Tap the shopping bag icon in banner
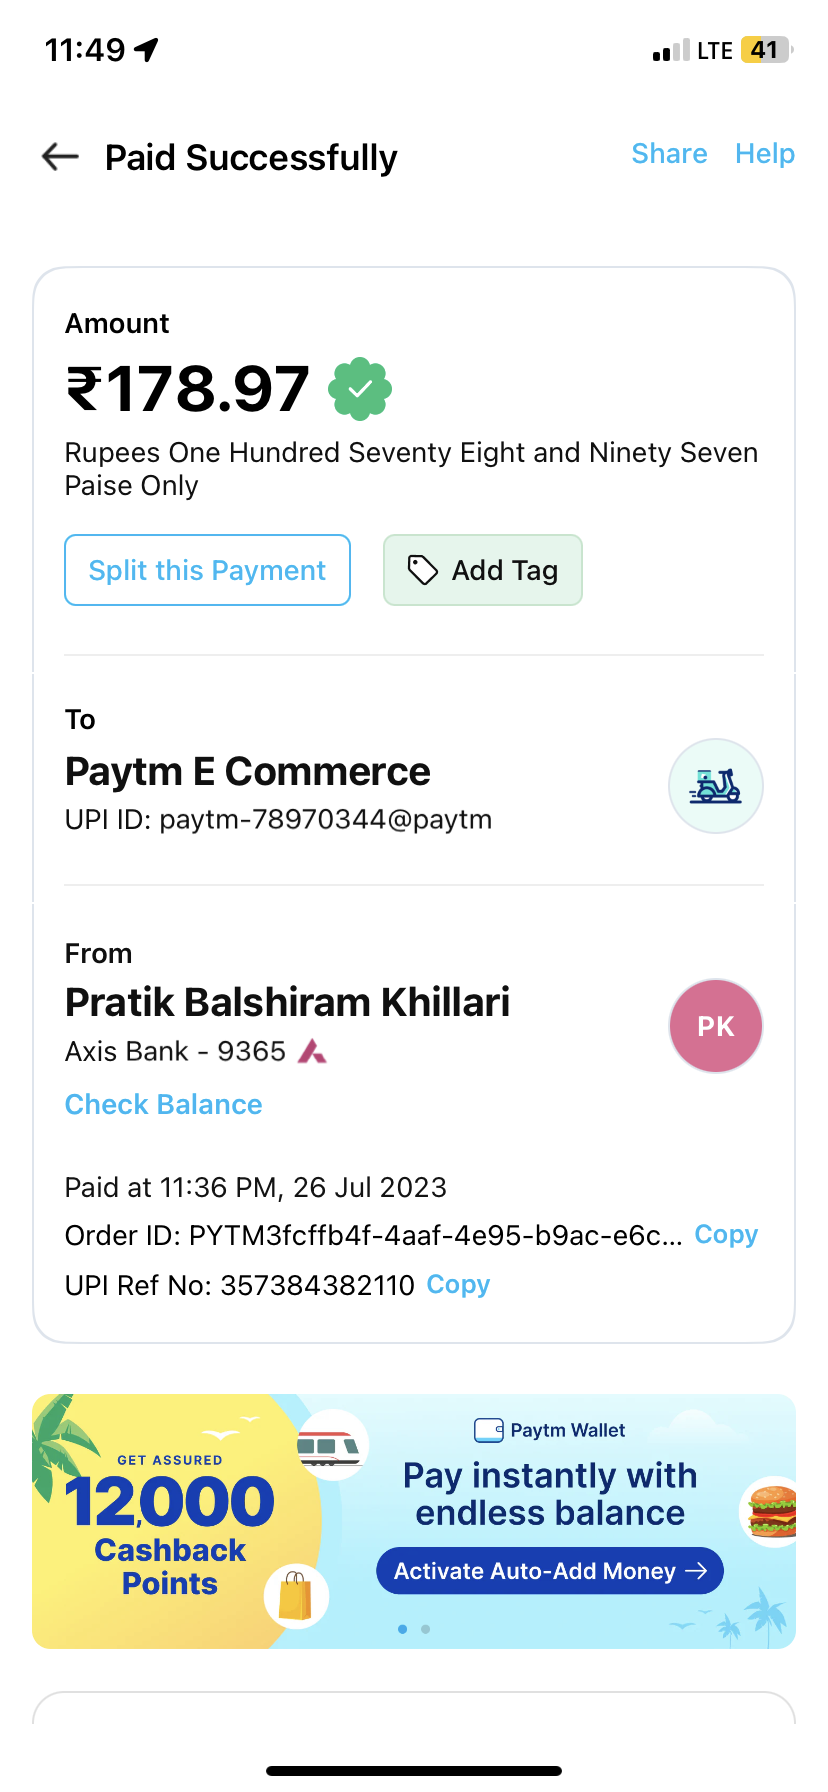This screenshot has height=1792, width=828. click(x=296, y=1595)
